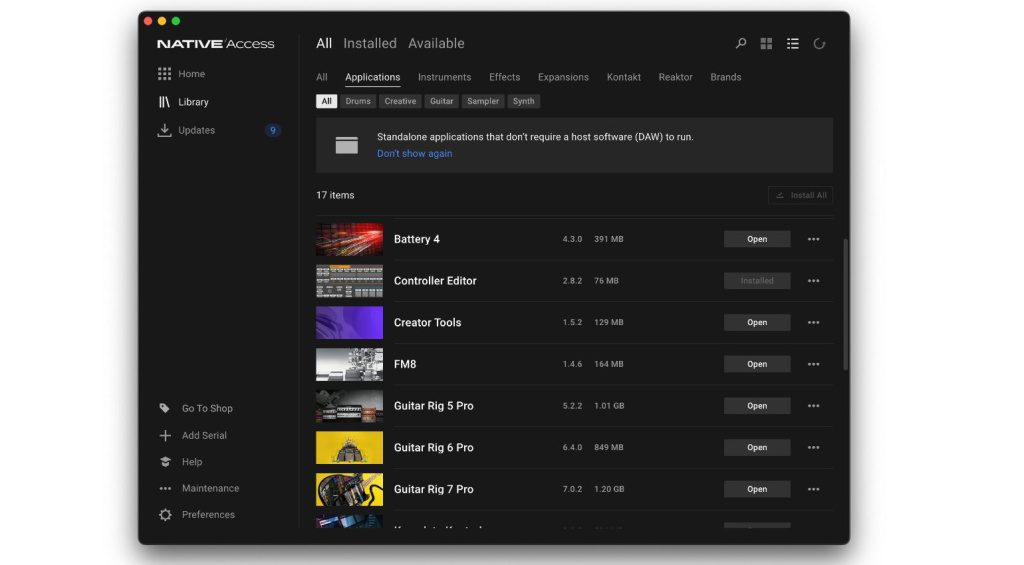Screen dimensions: 1024x565
Task: Select the Creative filter chip
Action: (400, 101)
